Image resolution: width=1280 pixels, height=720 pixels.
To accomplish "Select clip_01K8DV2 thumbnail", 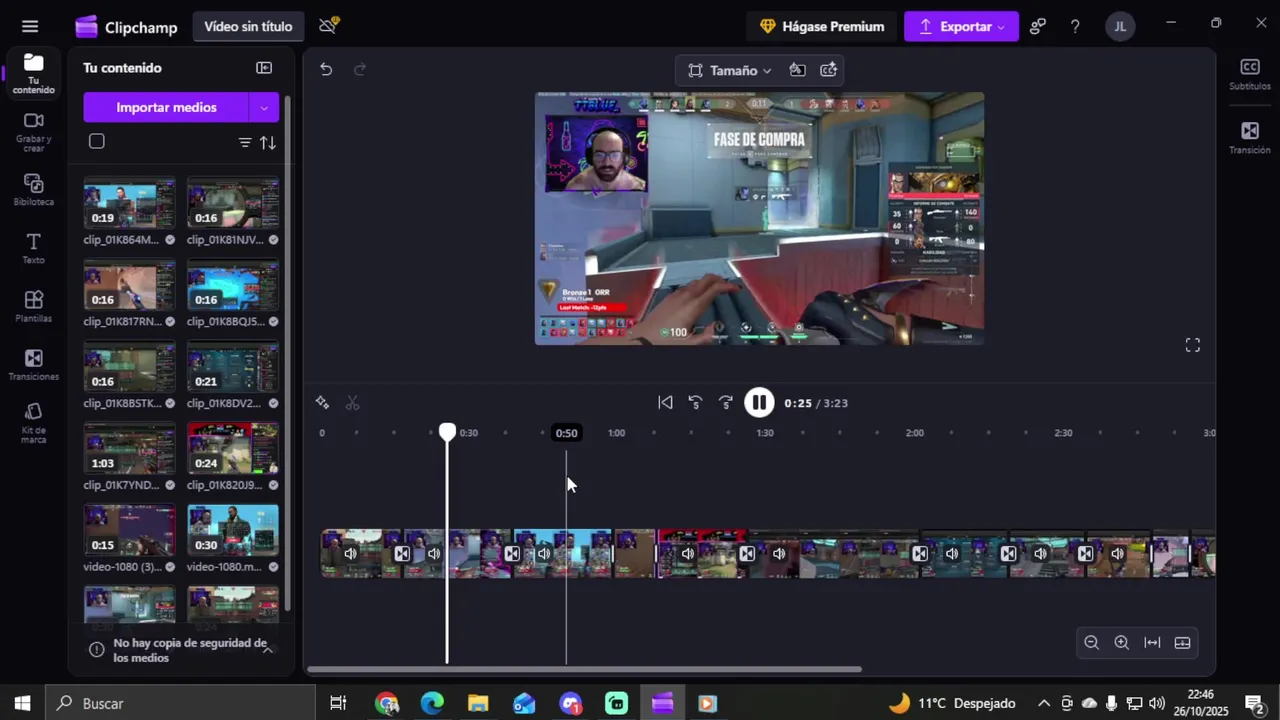I will pyautogui.click(x=233, y=368).
